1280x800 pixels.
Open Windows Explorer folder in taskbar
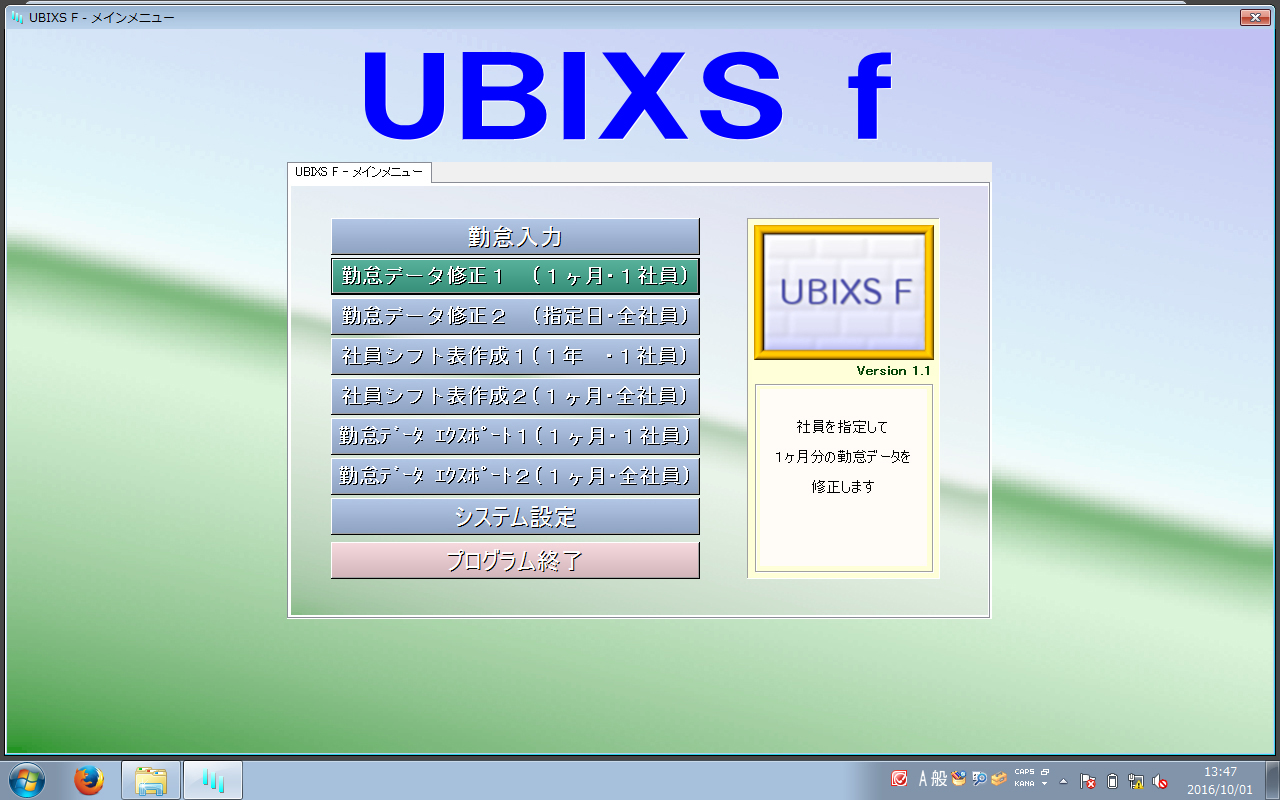(x=151, y=780)
